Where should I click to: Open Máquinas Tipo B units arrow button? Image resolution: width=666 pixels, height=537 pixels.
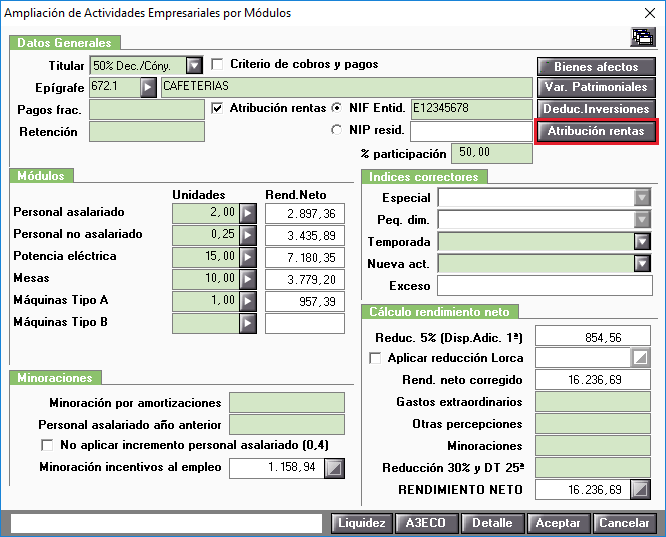click(248, 324)
